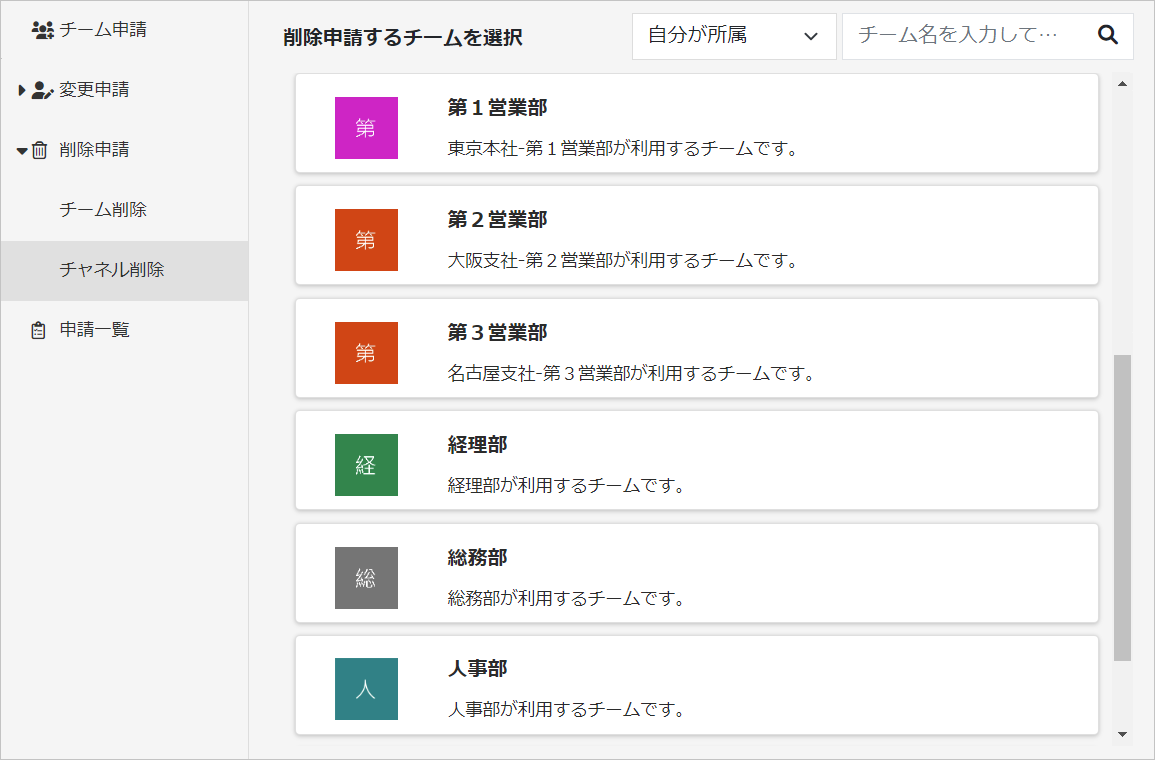
Task: Collapse the 削除申請 tree arrow
Action: click(22, 151)
